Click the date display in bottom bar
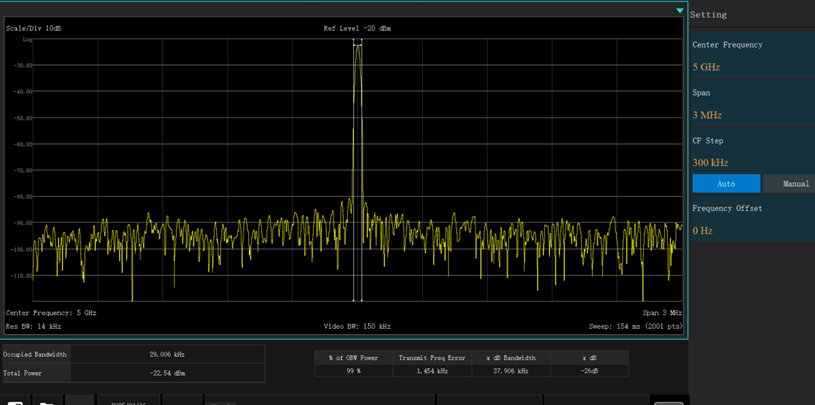Image resolution: width=815 pixels, height=405 pixels. tap(129, 402)
